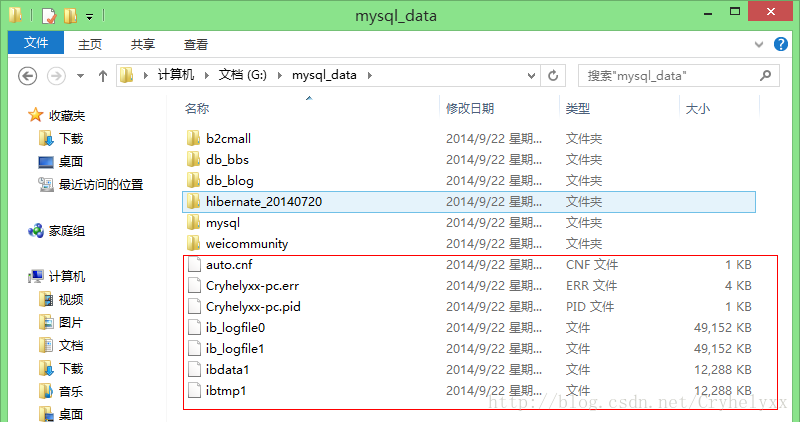Sort by 修改日期 column header

[x=470, y=108]
